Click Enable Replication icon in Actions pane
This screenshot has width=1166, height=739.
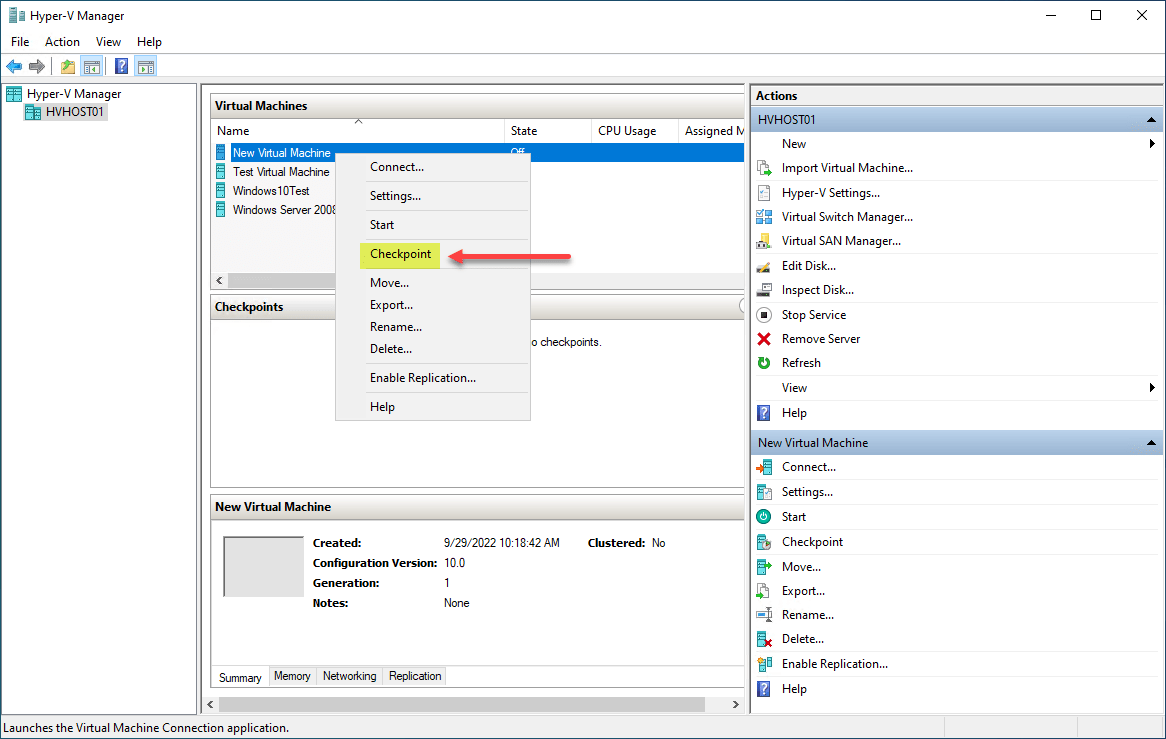(764, 664)
